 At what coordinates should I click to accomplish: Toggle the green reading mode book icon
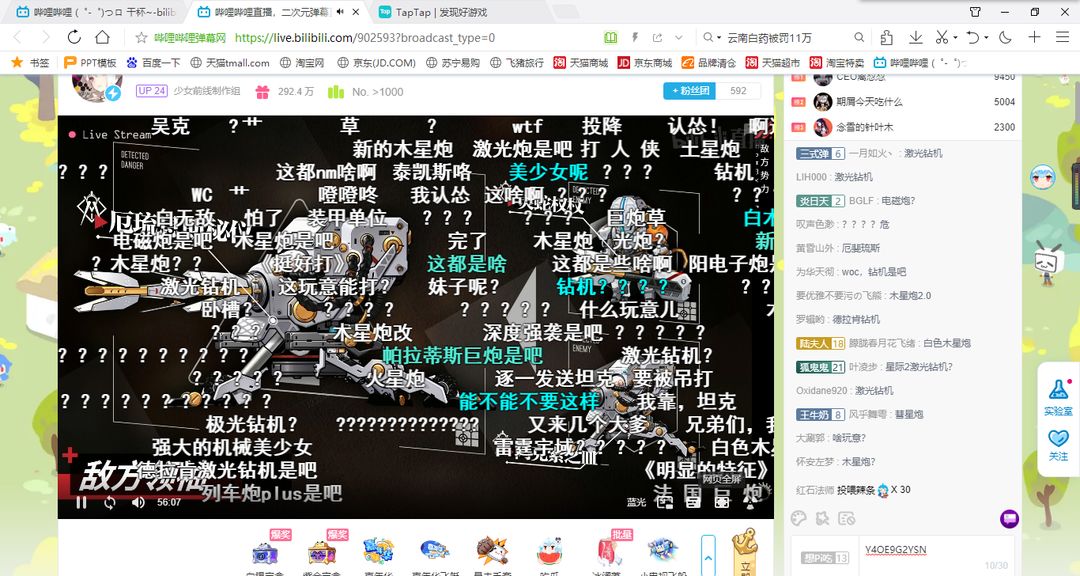coord(610,37)
